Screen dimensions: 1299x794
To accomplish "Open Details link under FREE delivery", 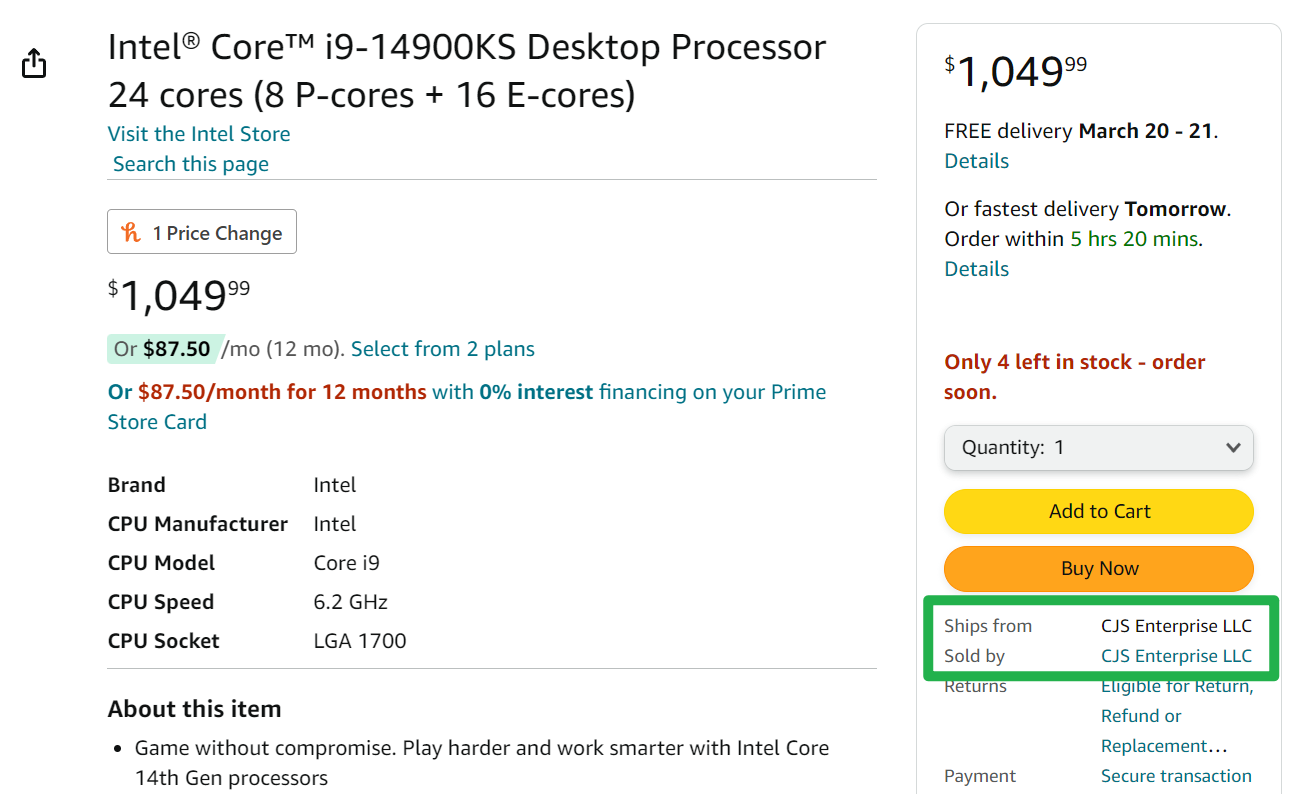I will (976, 161).
